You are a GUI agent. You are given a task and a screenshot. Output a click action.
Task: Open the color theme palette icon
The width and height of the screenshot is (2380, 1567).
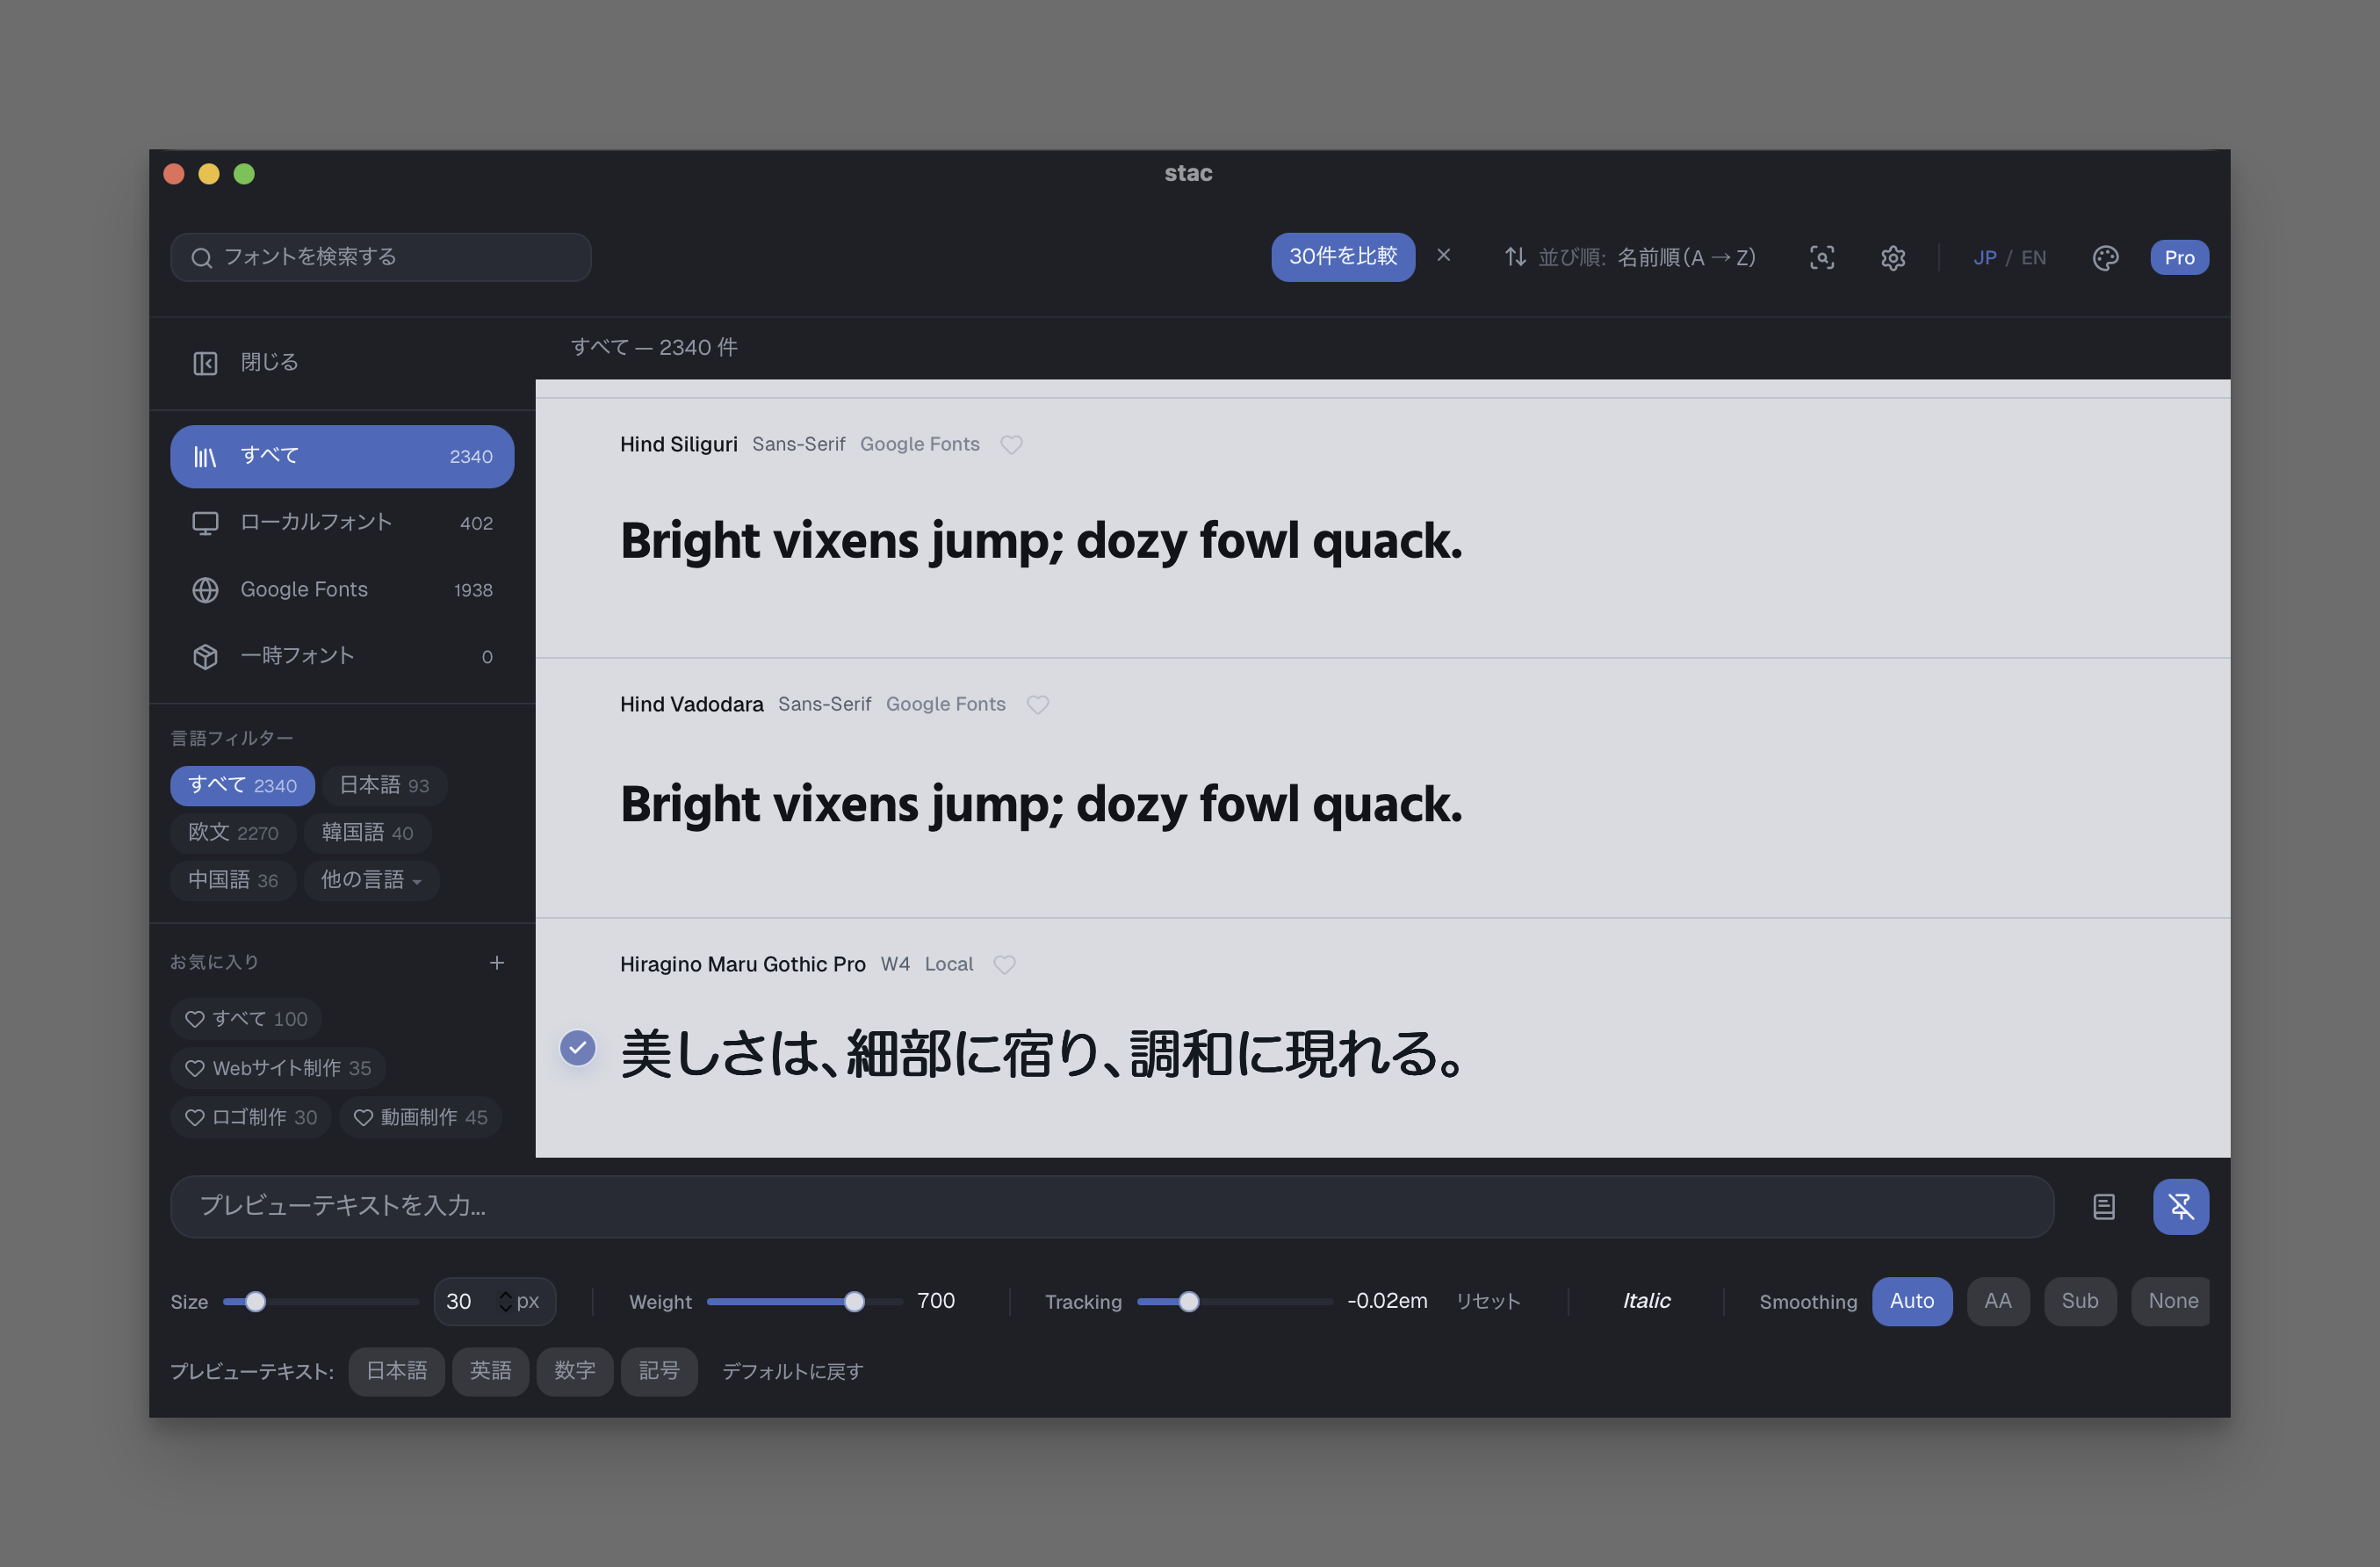point(2105,258)
